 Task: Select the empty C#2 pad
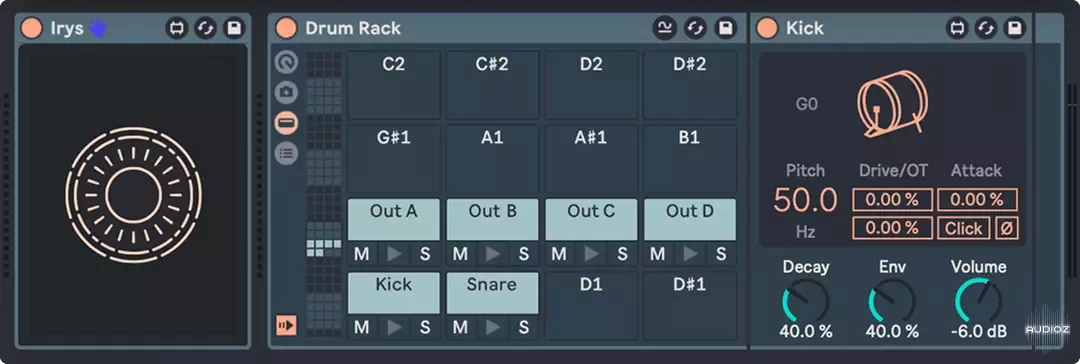492,85
